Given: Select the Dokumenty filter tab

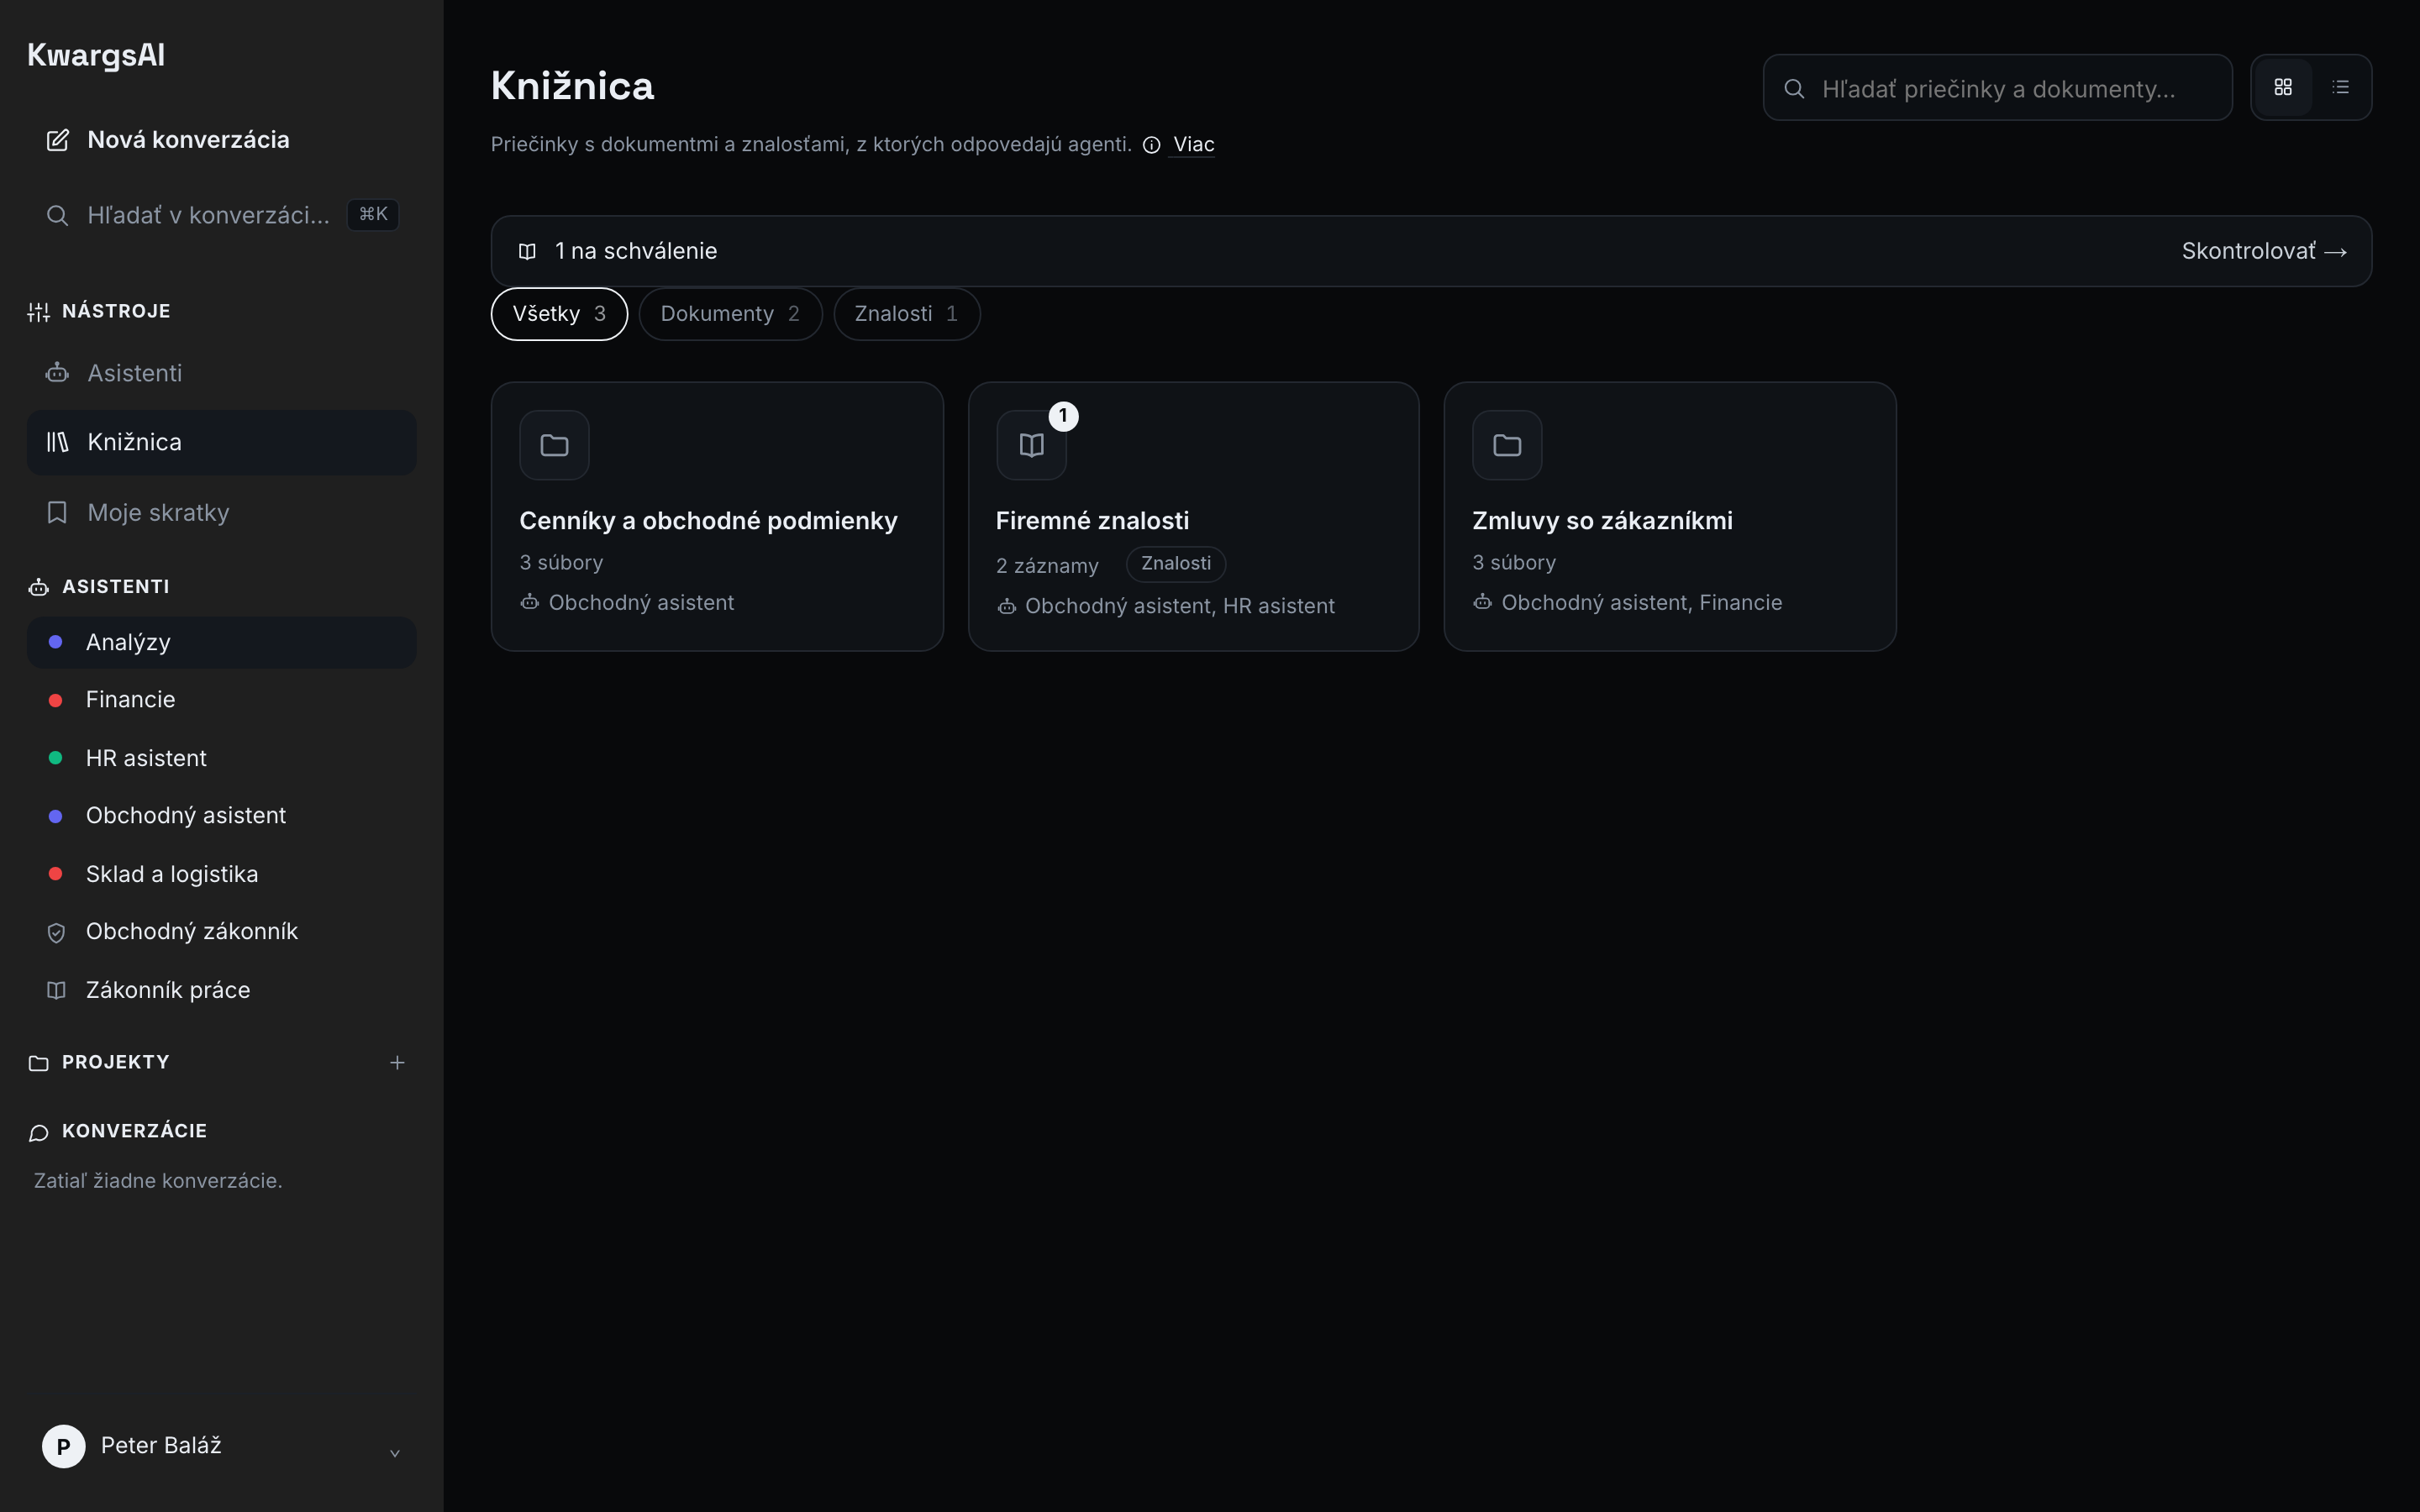Looking at the screenshot, I should (x=730, y=314).
